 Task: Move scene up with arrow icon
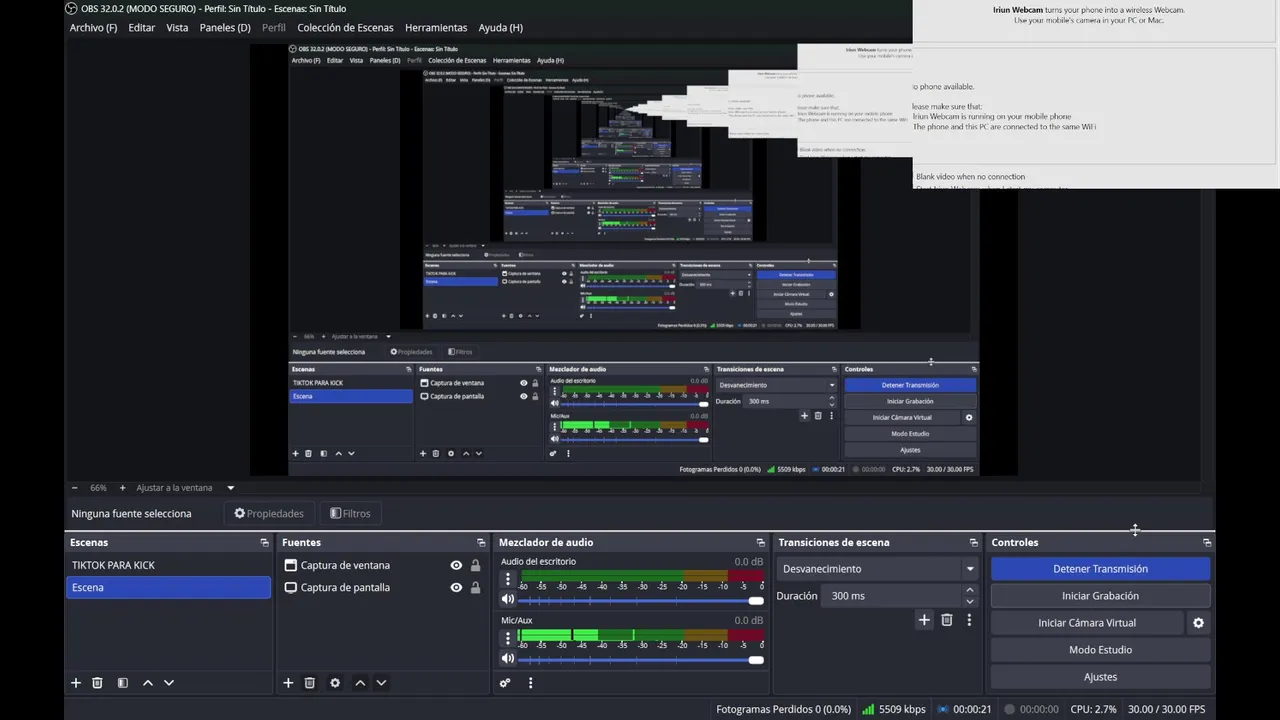pos(148,683)
